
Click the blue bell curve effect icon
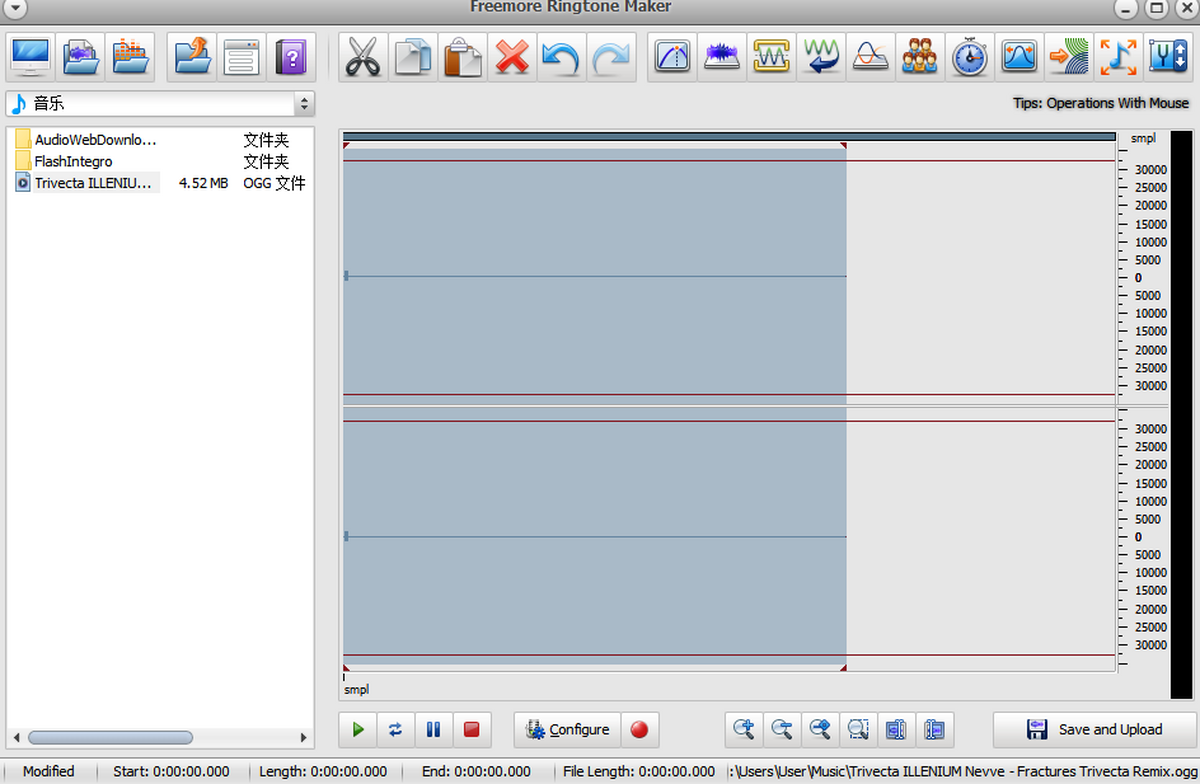click(1019, 56)
